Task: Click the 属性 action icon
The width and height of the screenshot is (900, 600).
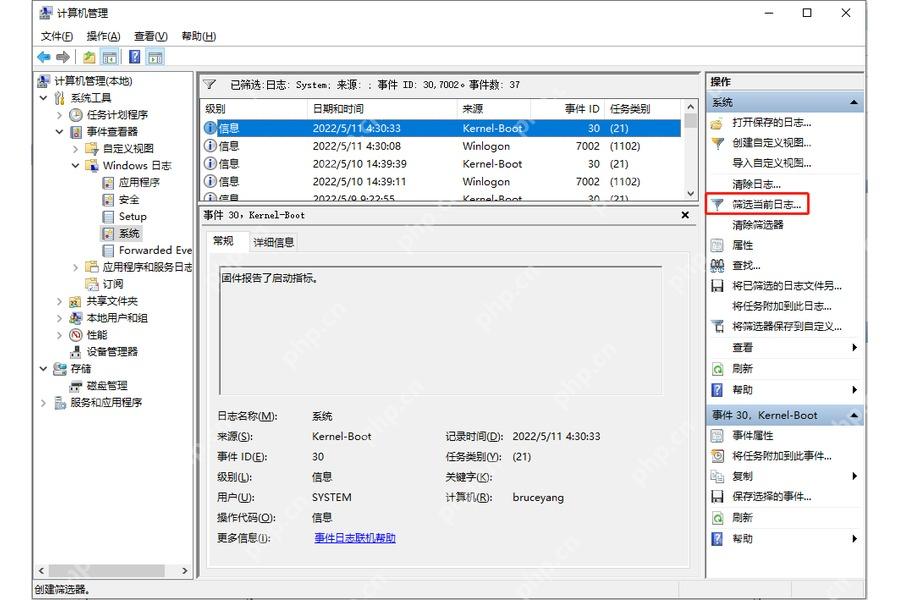Action: pos(717,245)
